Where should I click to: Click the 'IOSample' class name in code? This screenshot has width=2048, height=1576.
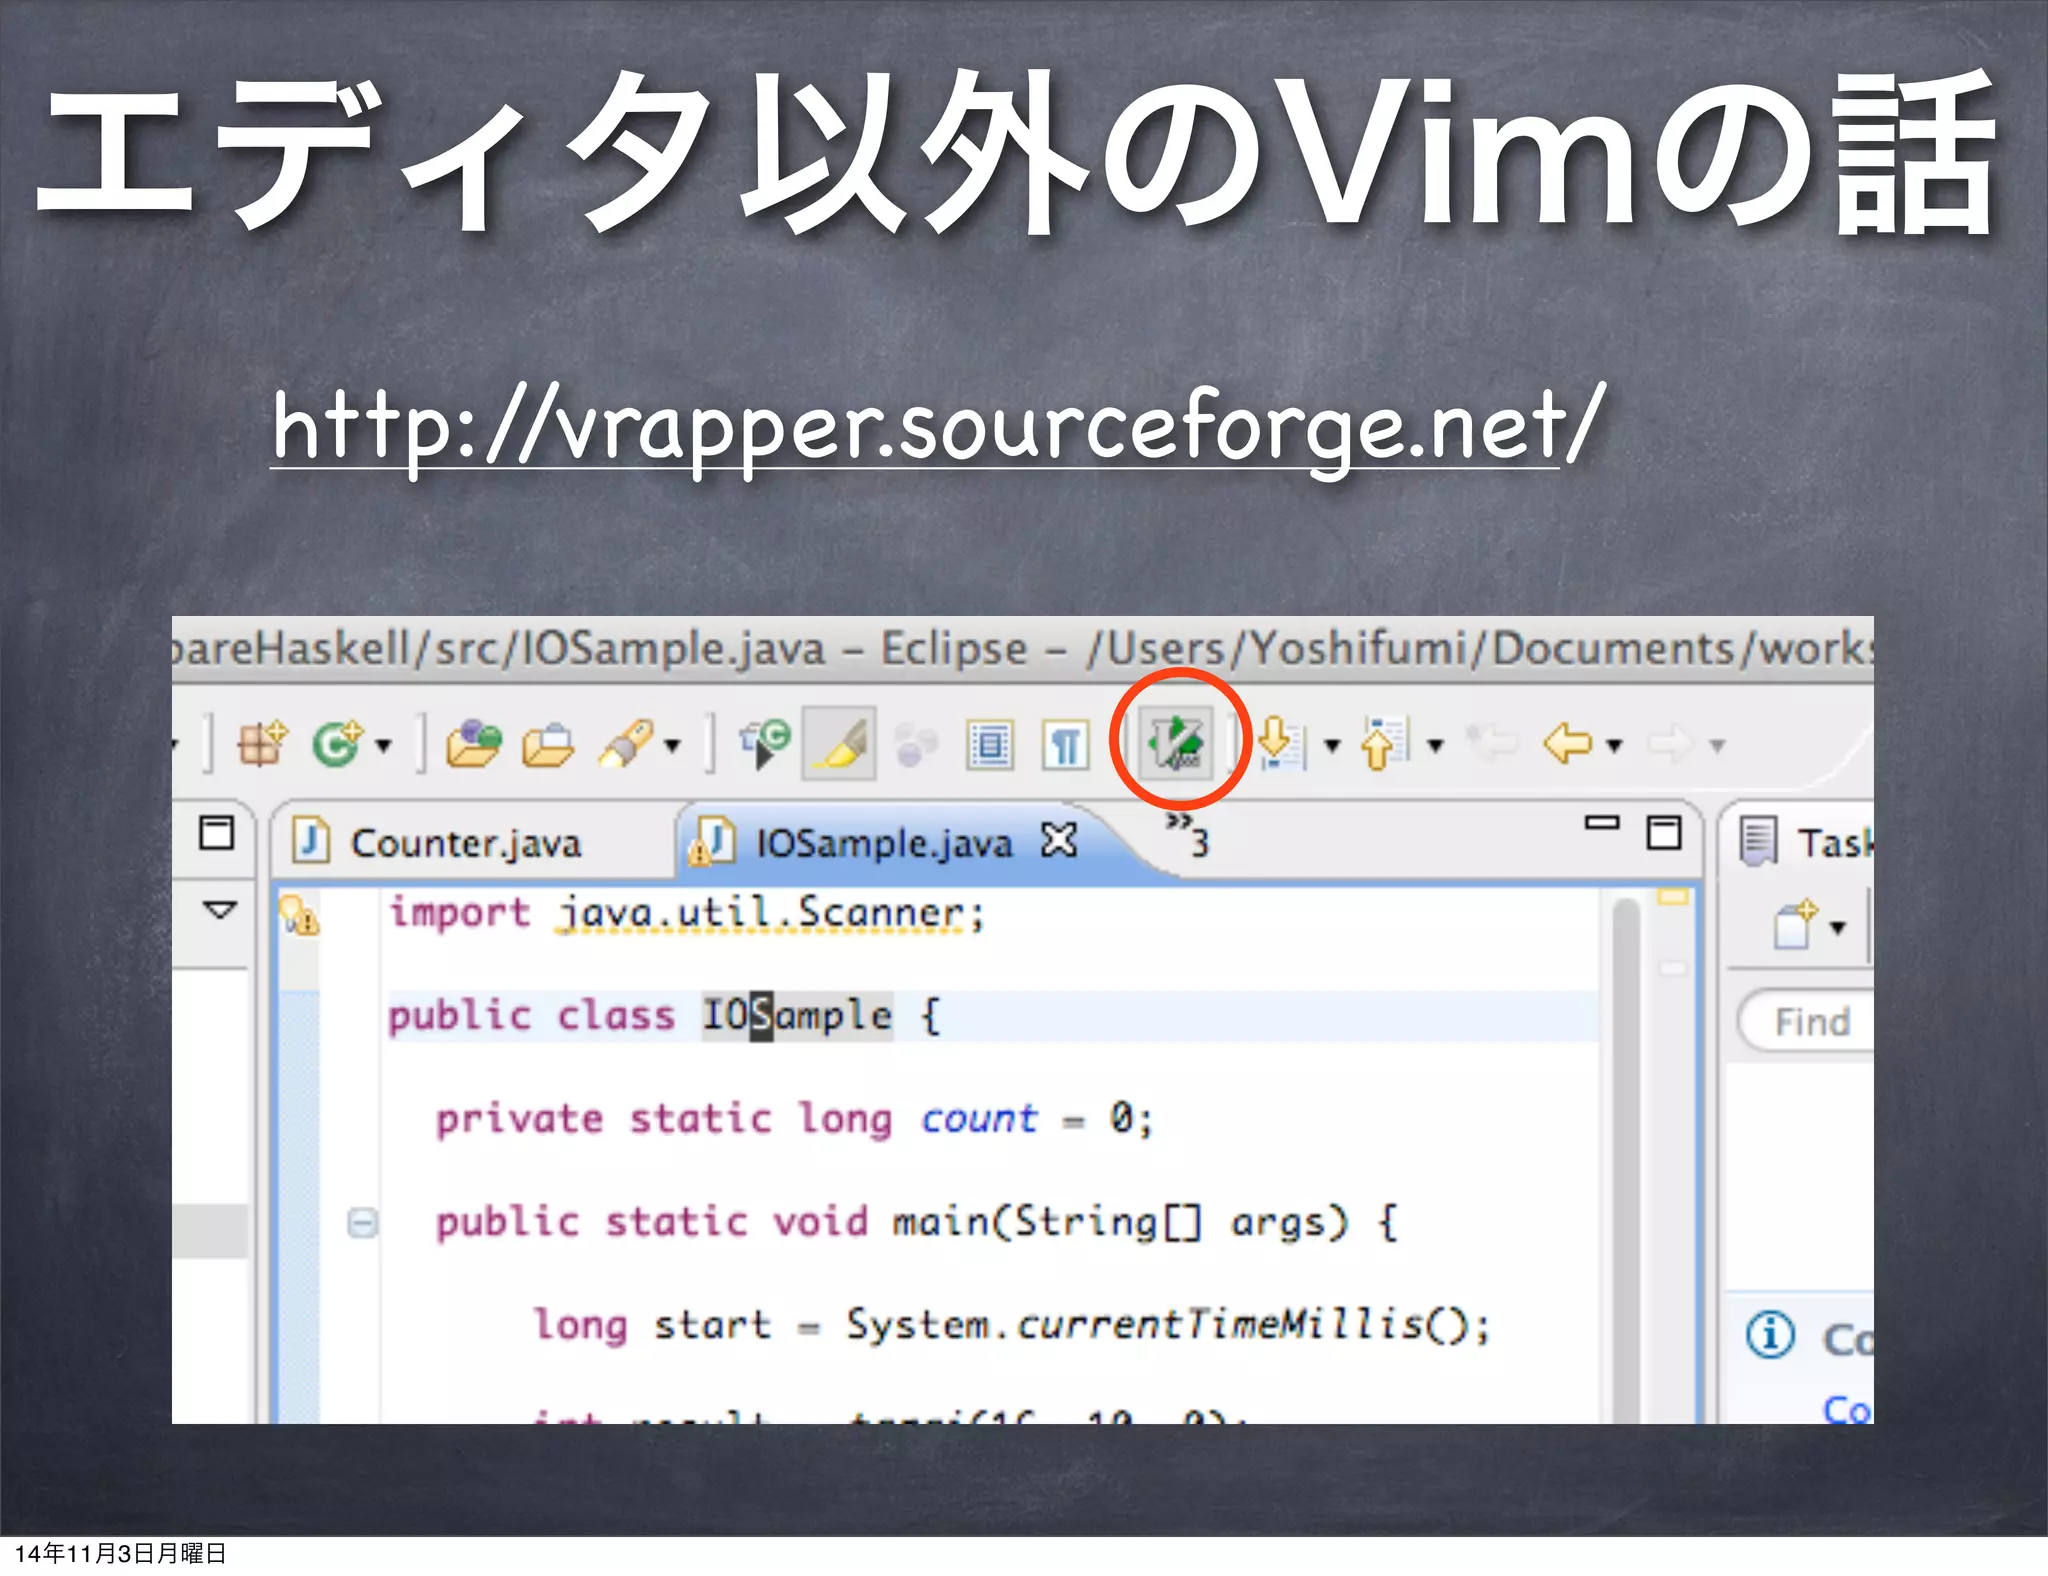click(797, 1016)
